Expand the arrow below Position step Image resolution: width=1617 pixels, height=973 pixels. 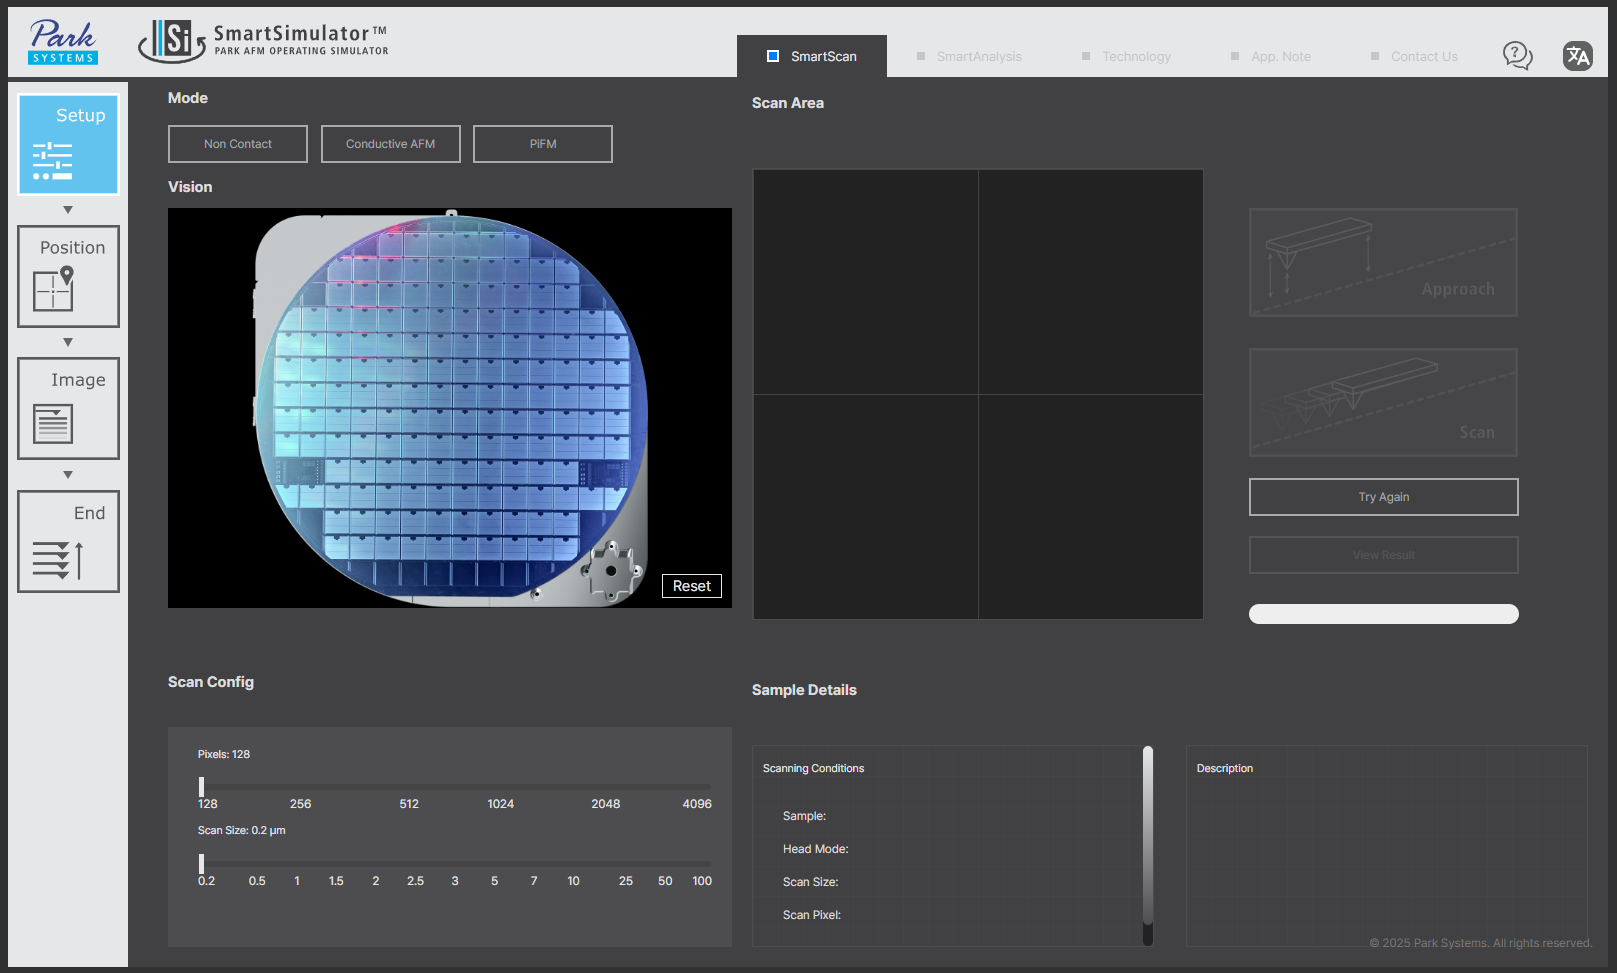pyautogui.click(x=68, y=341)
